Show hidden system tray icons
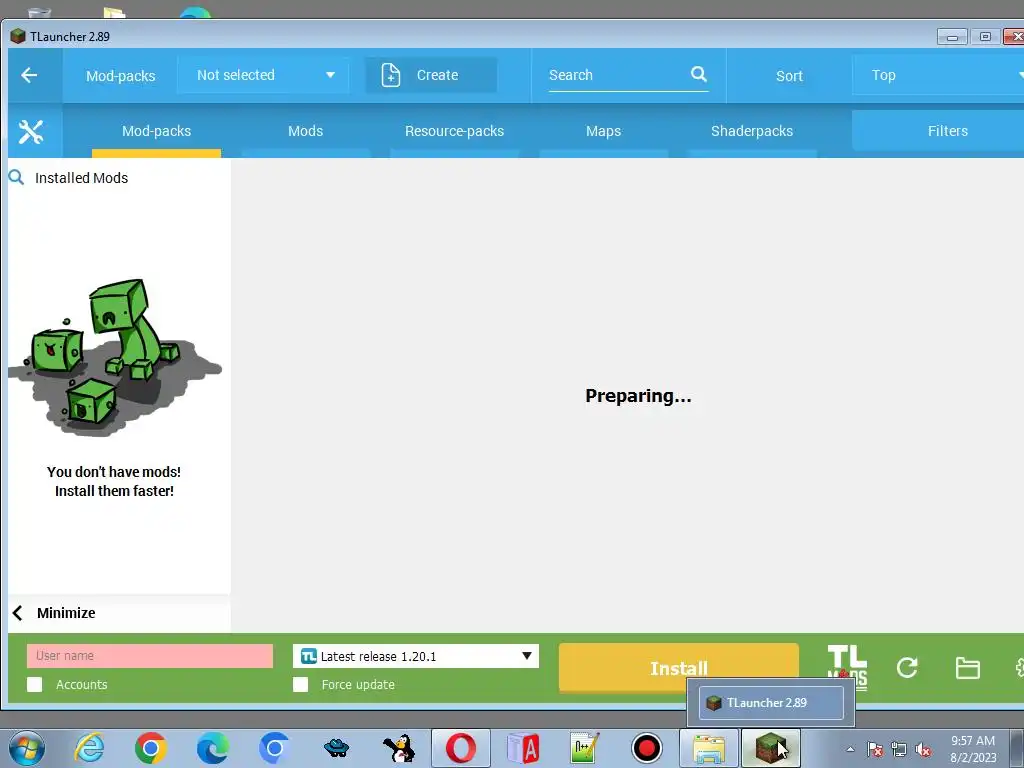Screen dimensions: 1024x768 pos(850,749)
